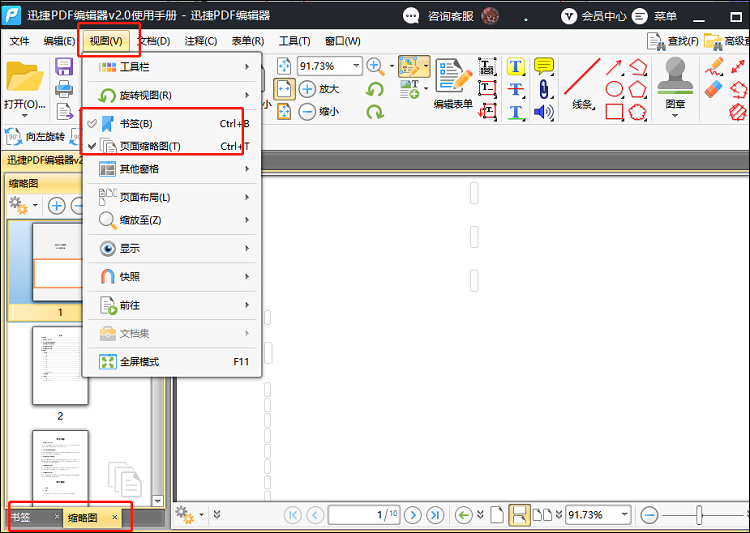Click the clockwise rotate green arrow
This screenshot has height=533, width=750.
click(375, 111)
